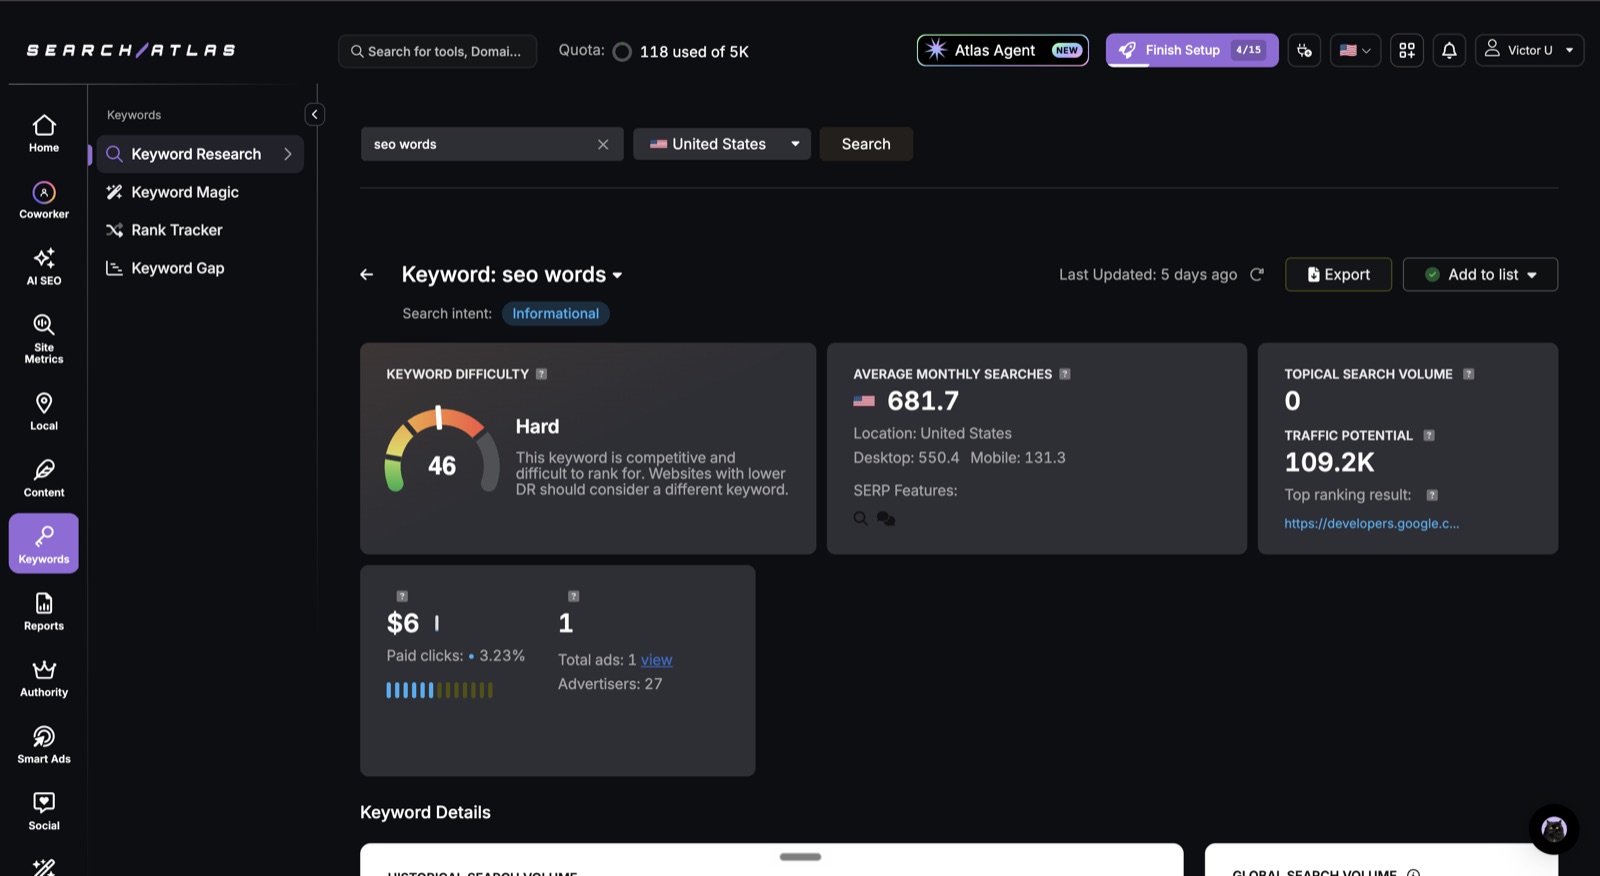Open Atlas Agent
Viewport: 1600px width, 876px height.
tap(1003, 50)
